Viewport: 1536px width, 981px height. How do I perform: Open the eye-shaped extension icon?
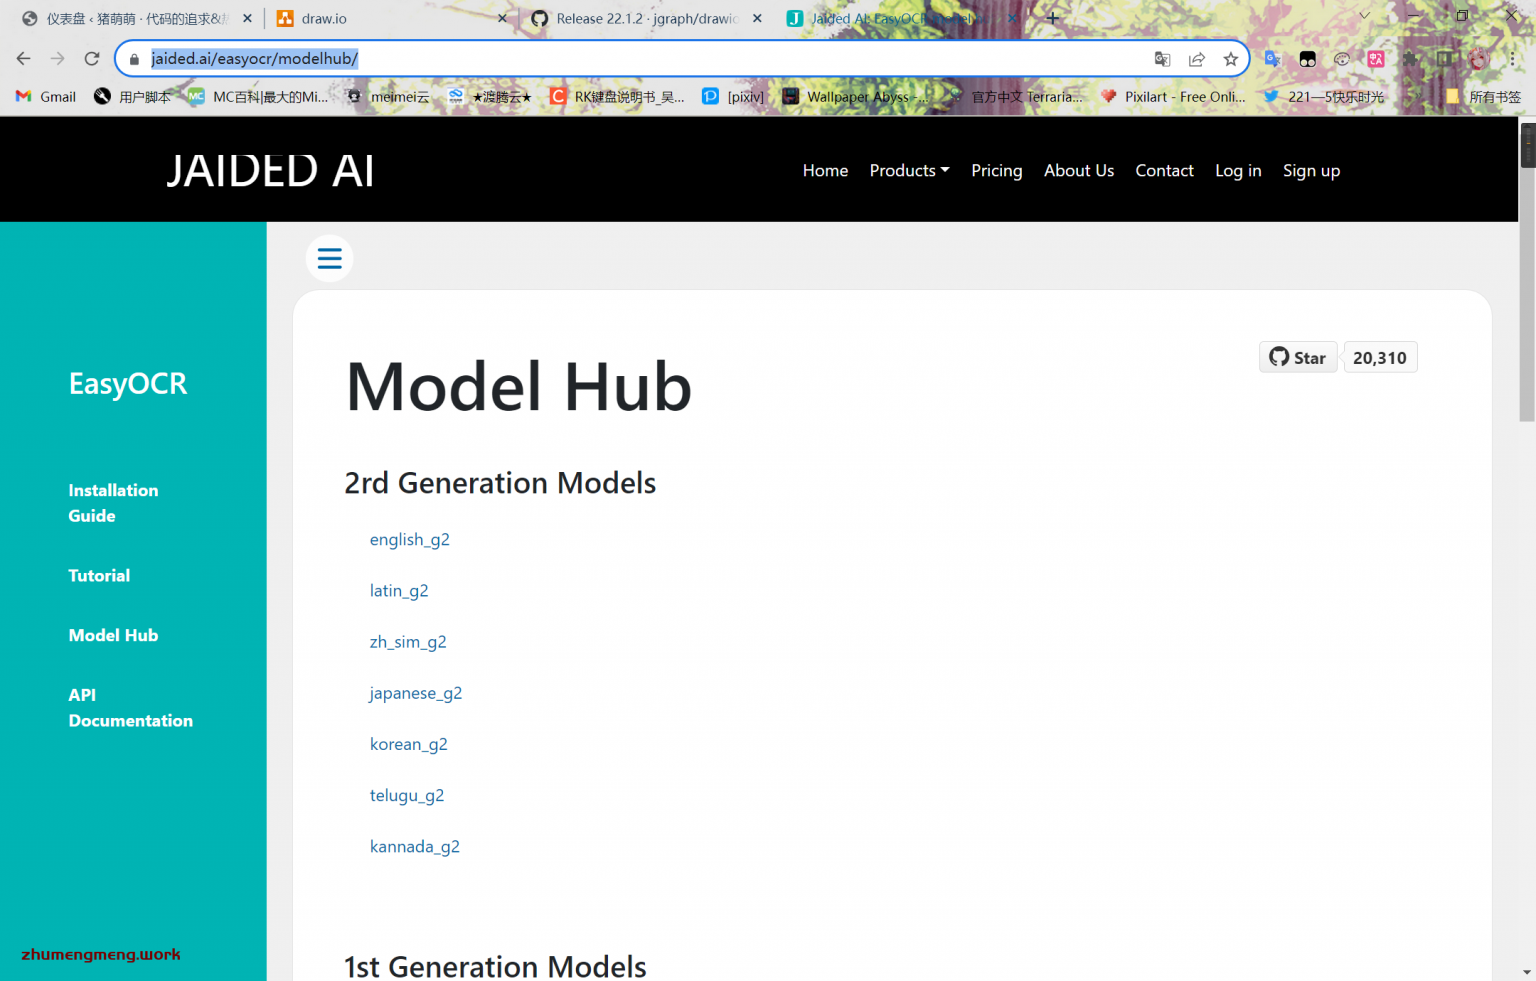(x=1342, y=59)
